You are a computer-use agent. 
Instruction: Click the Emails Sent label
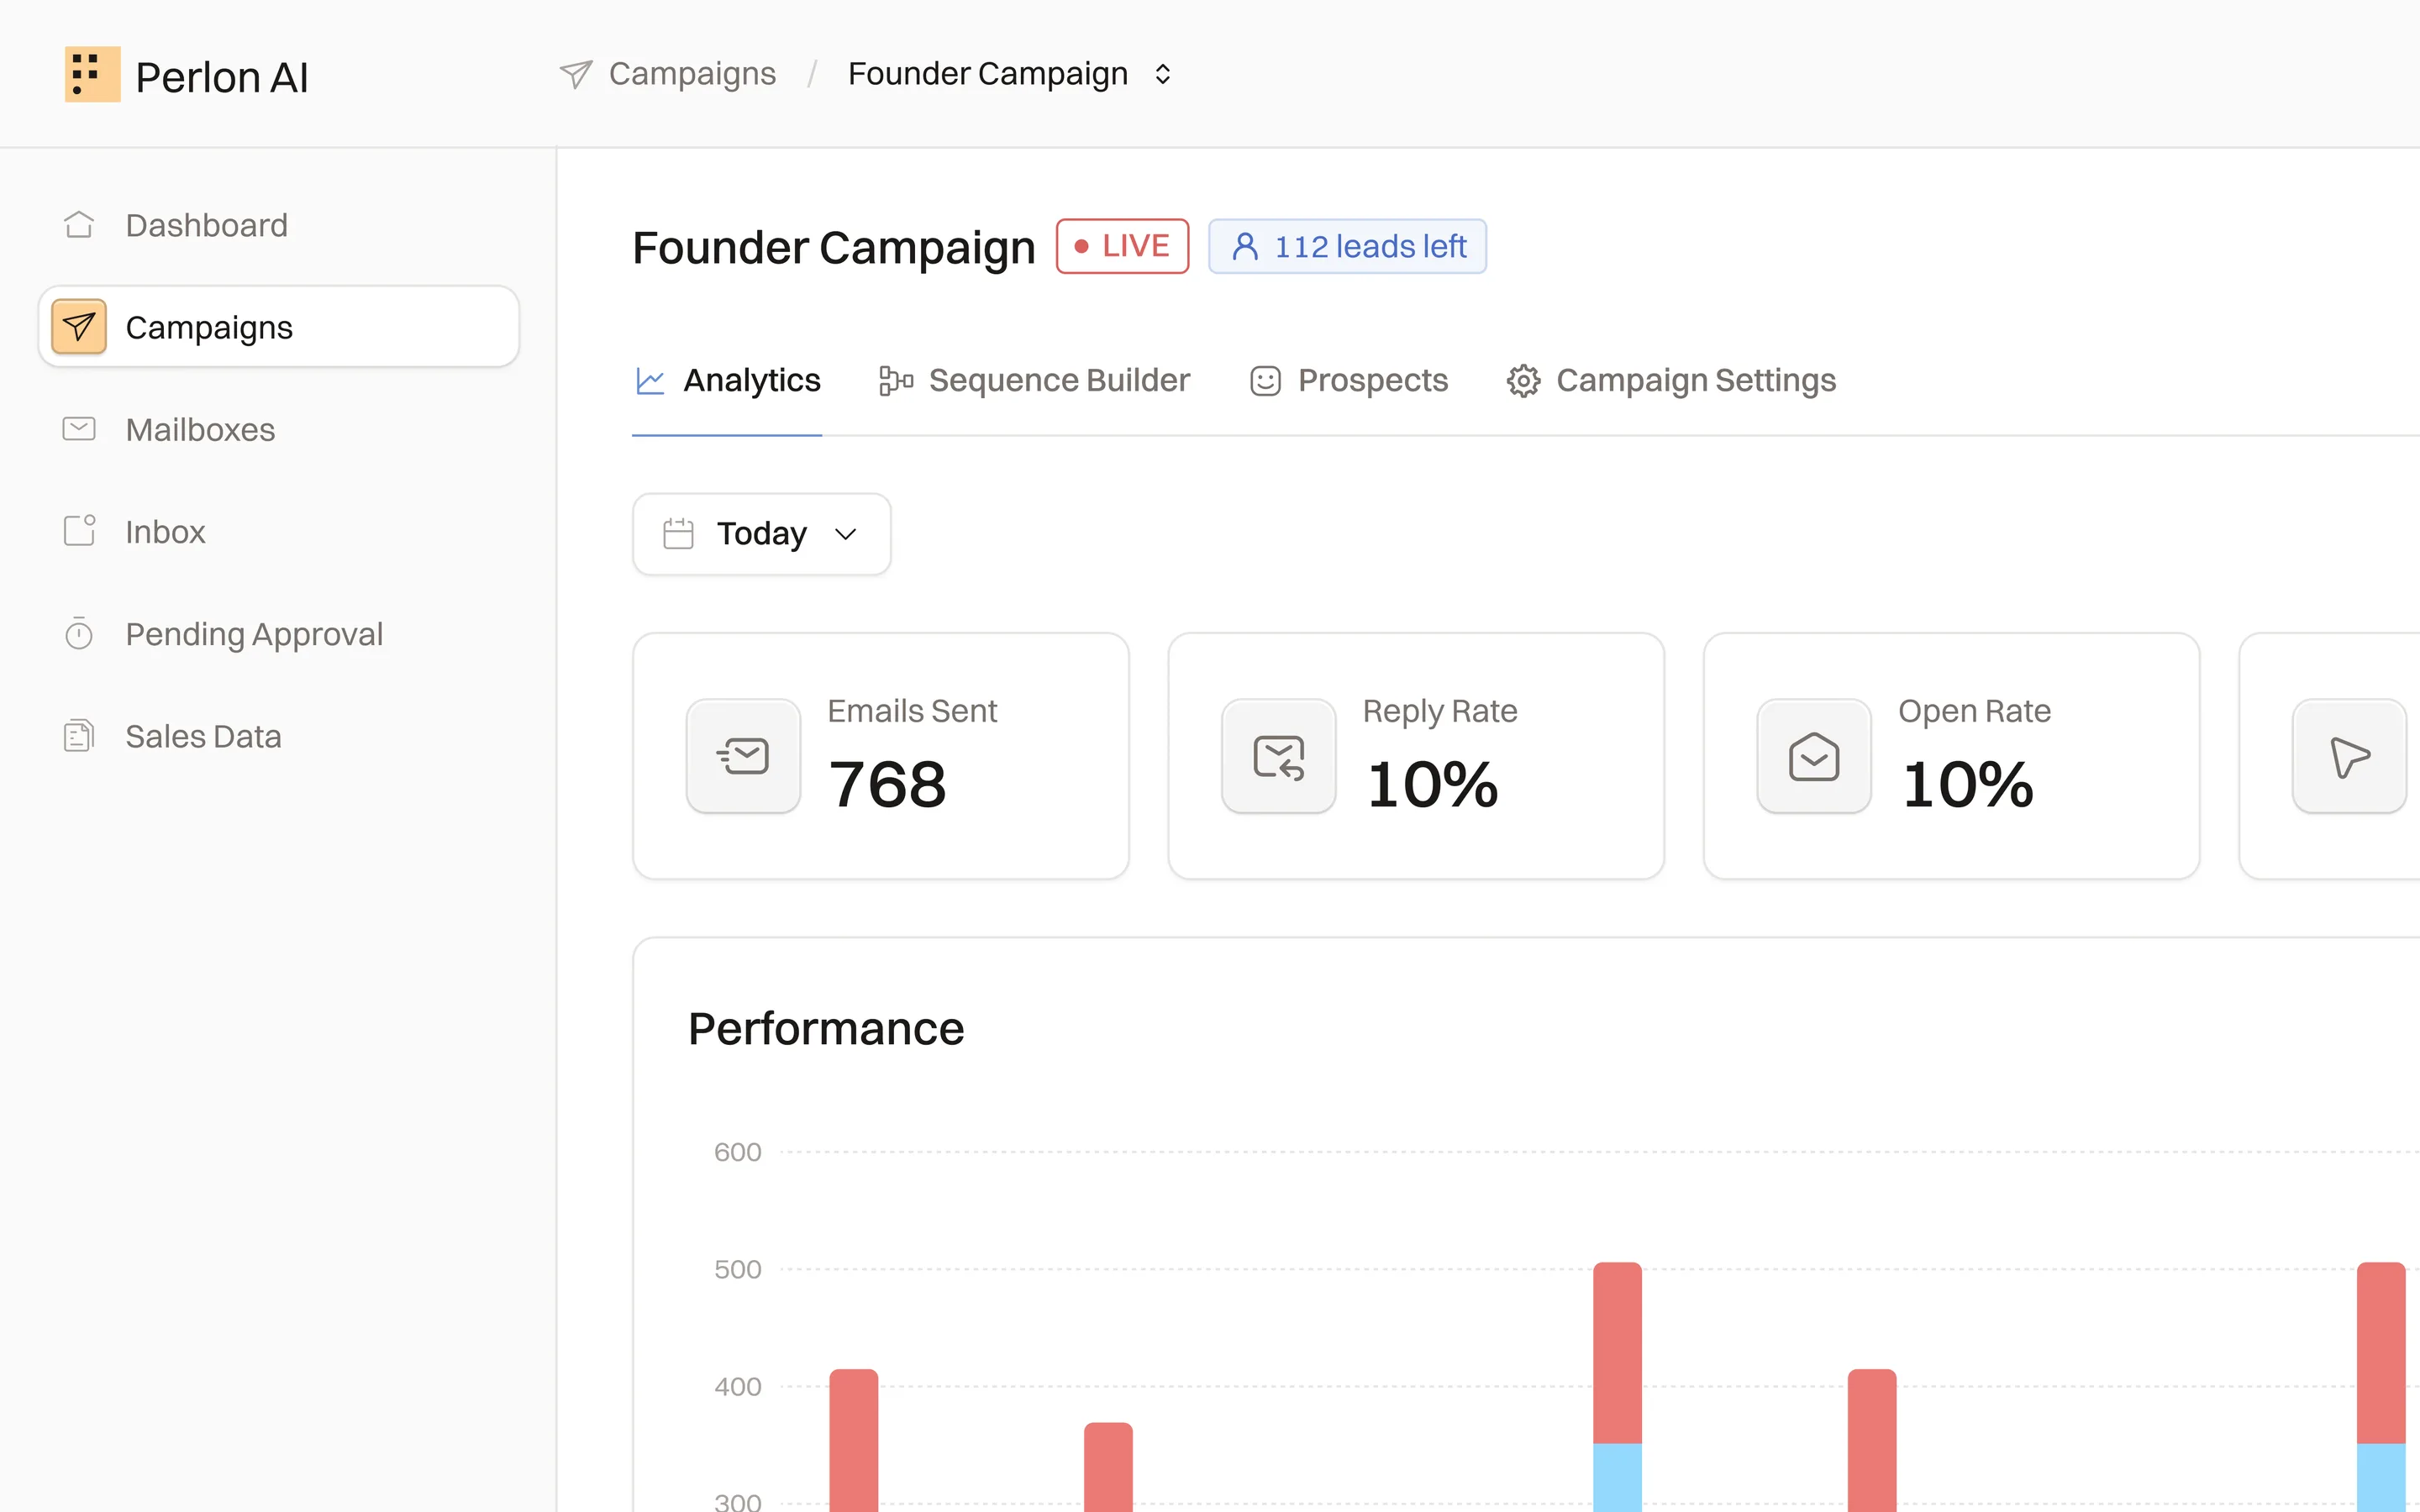click(912, 711)
